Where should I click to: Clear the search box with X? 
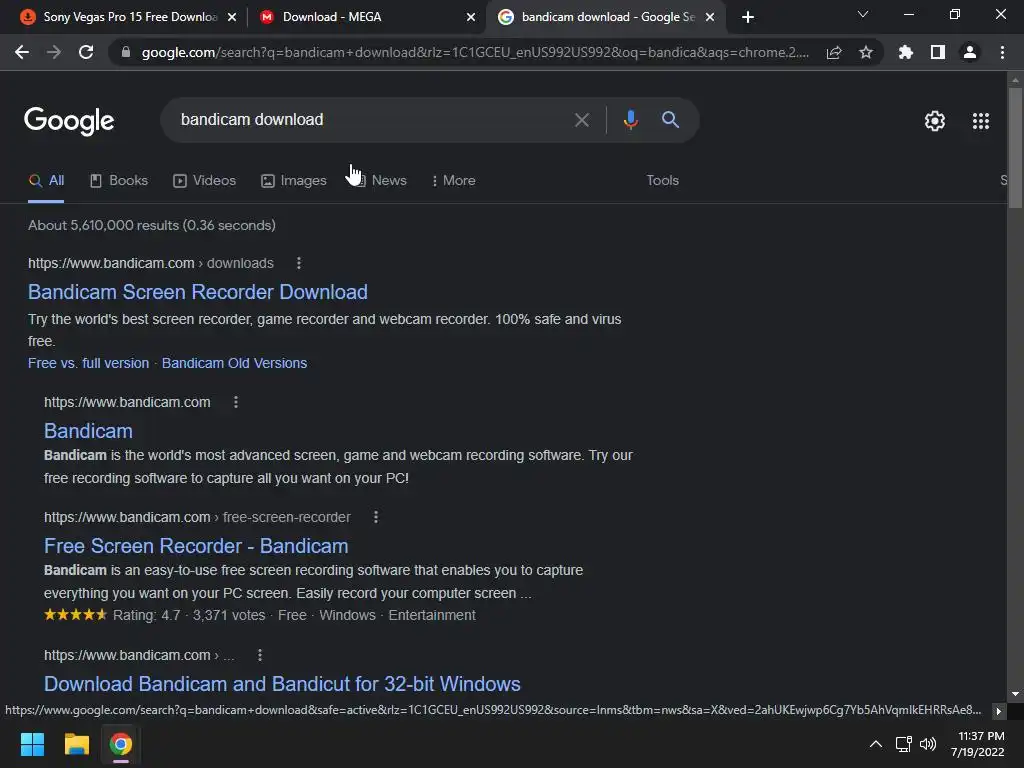(581, 120)
